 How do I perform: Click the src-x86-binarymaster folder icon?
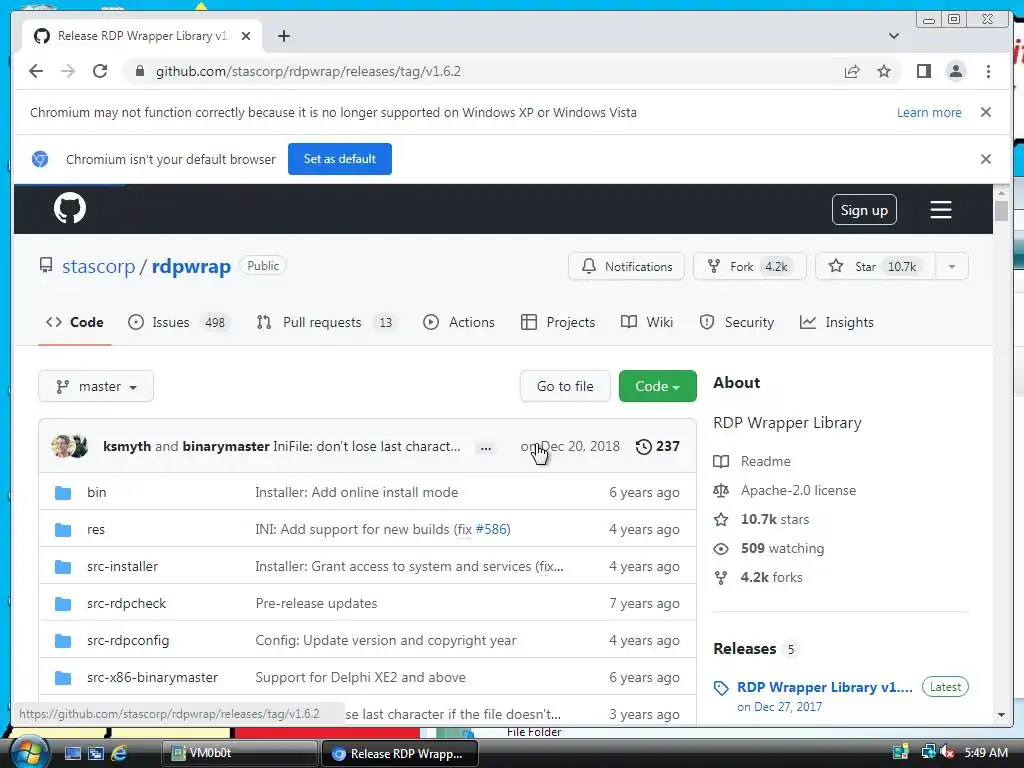(x=63, y=678)
